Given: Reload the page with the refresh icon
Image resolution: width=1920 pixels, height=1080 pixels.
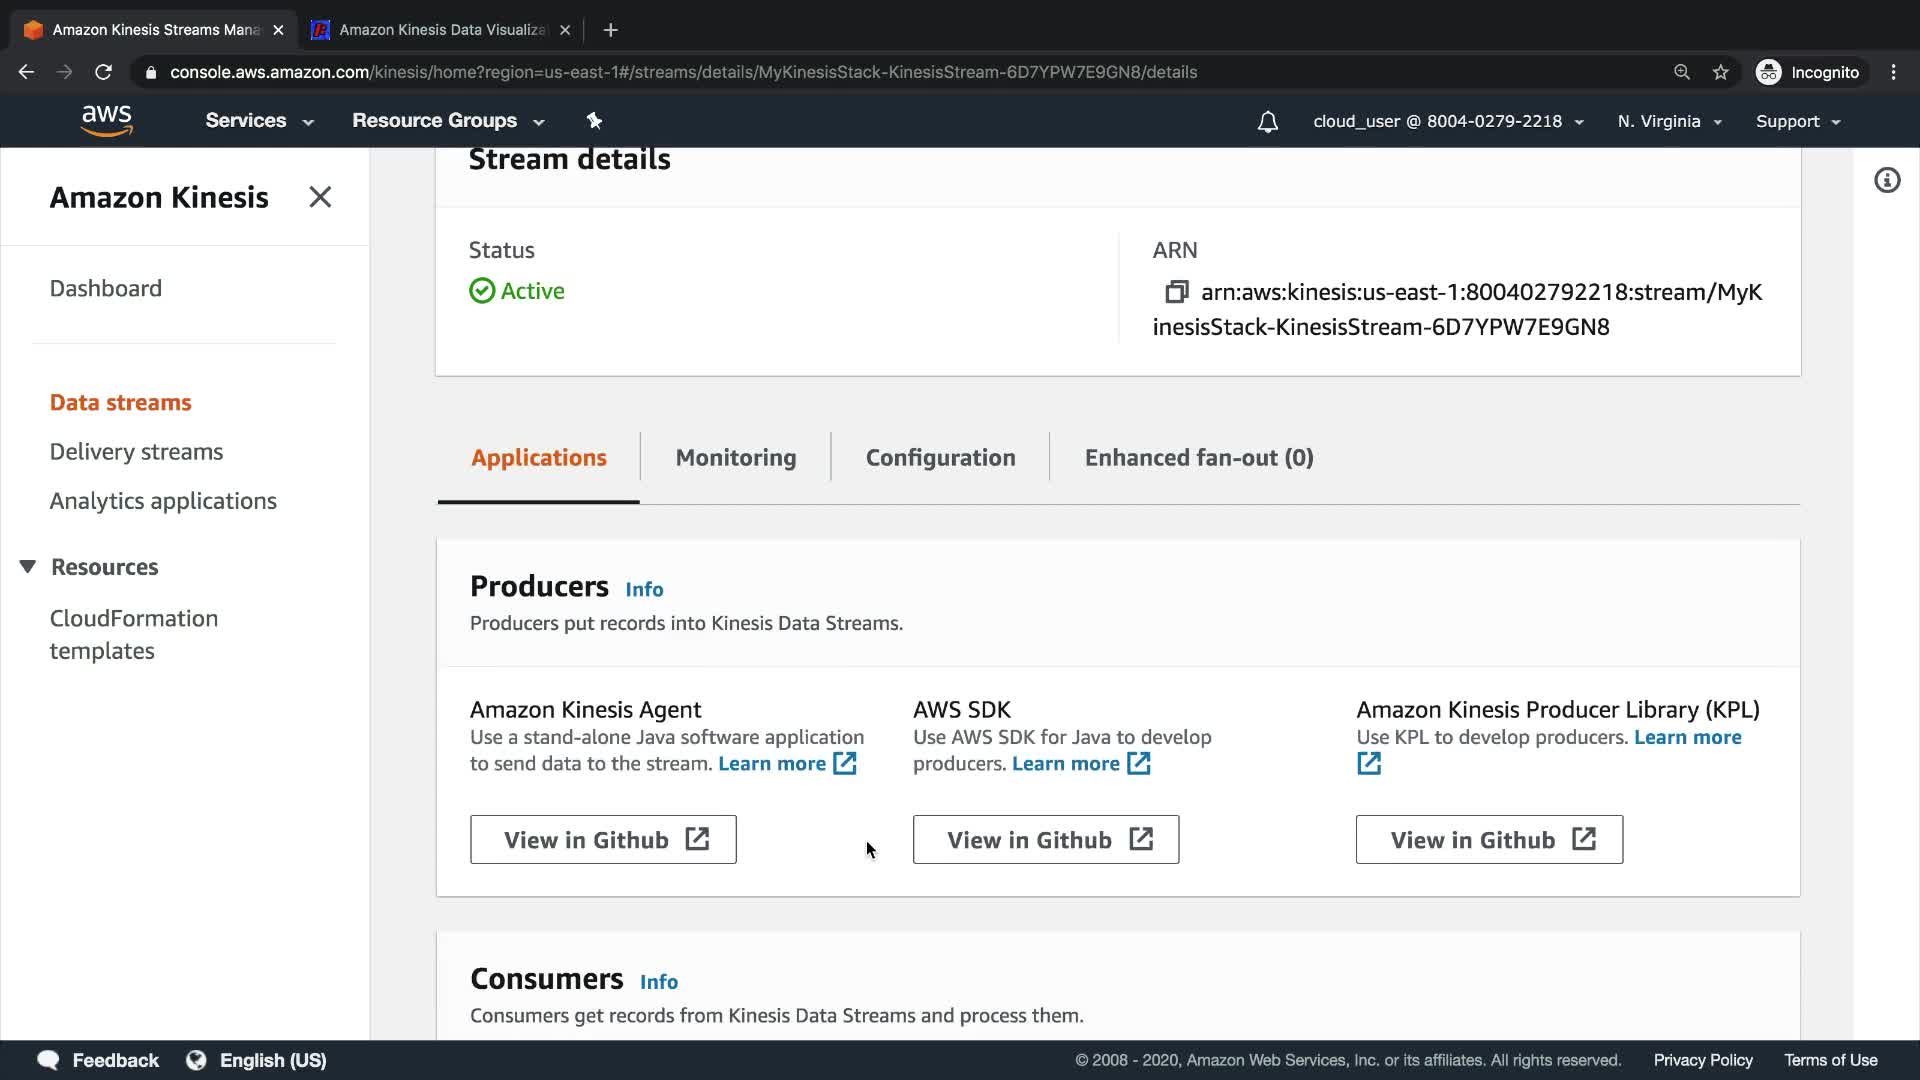Looking at the screenshot, I should [x=103, y=72].
